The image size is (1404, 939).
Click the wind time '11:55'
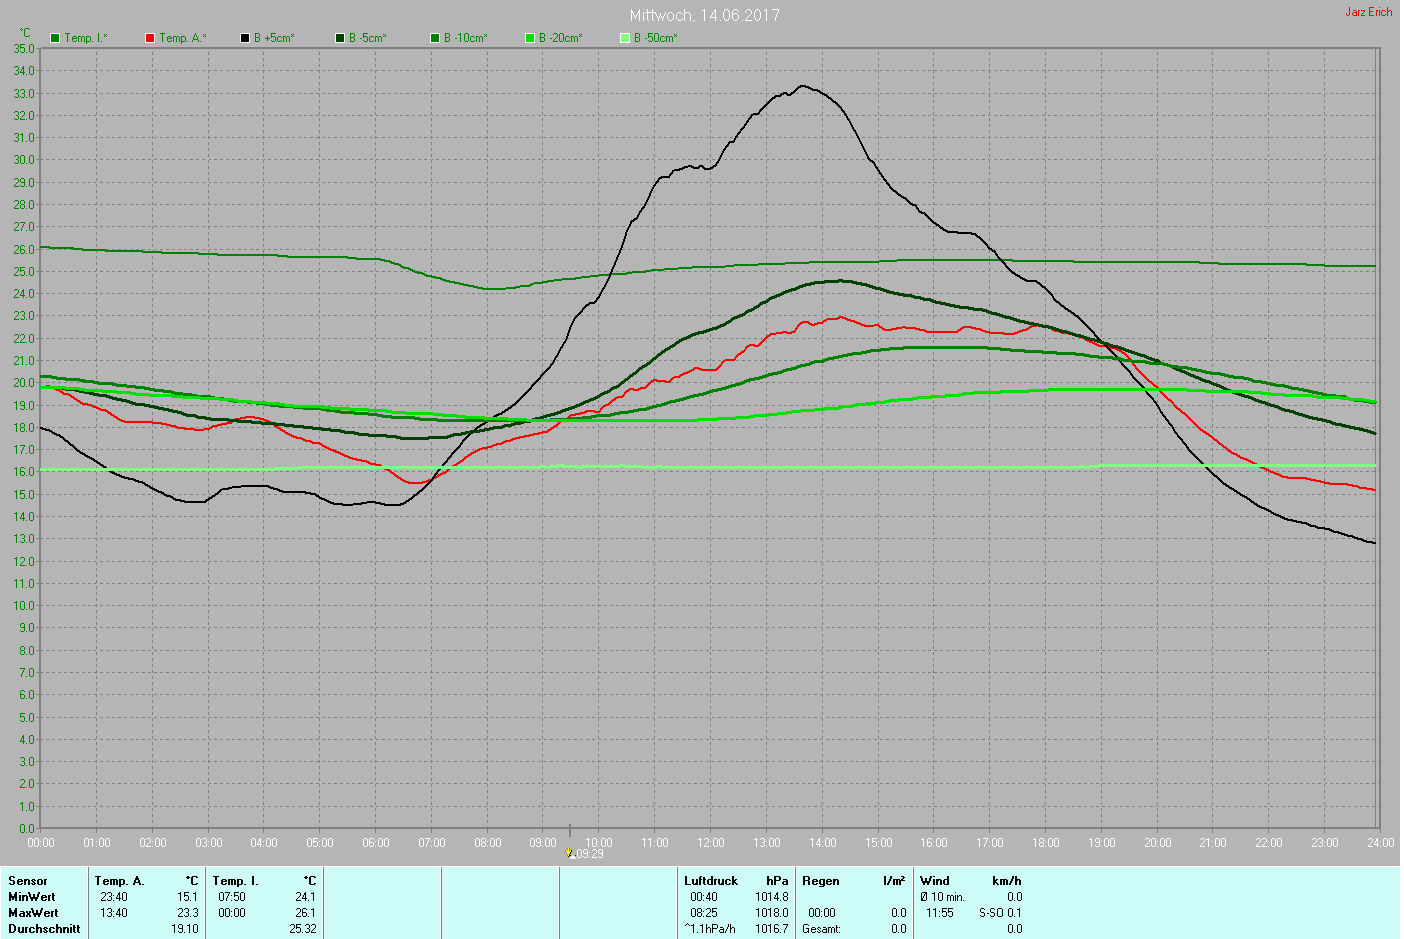pos(940,913)
